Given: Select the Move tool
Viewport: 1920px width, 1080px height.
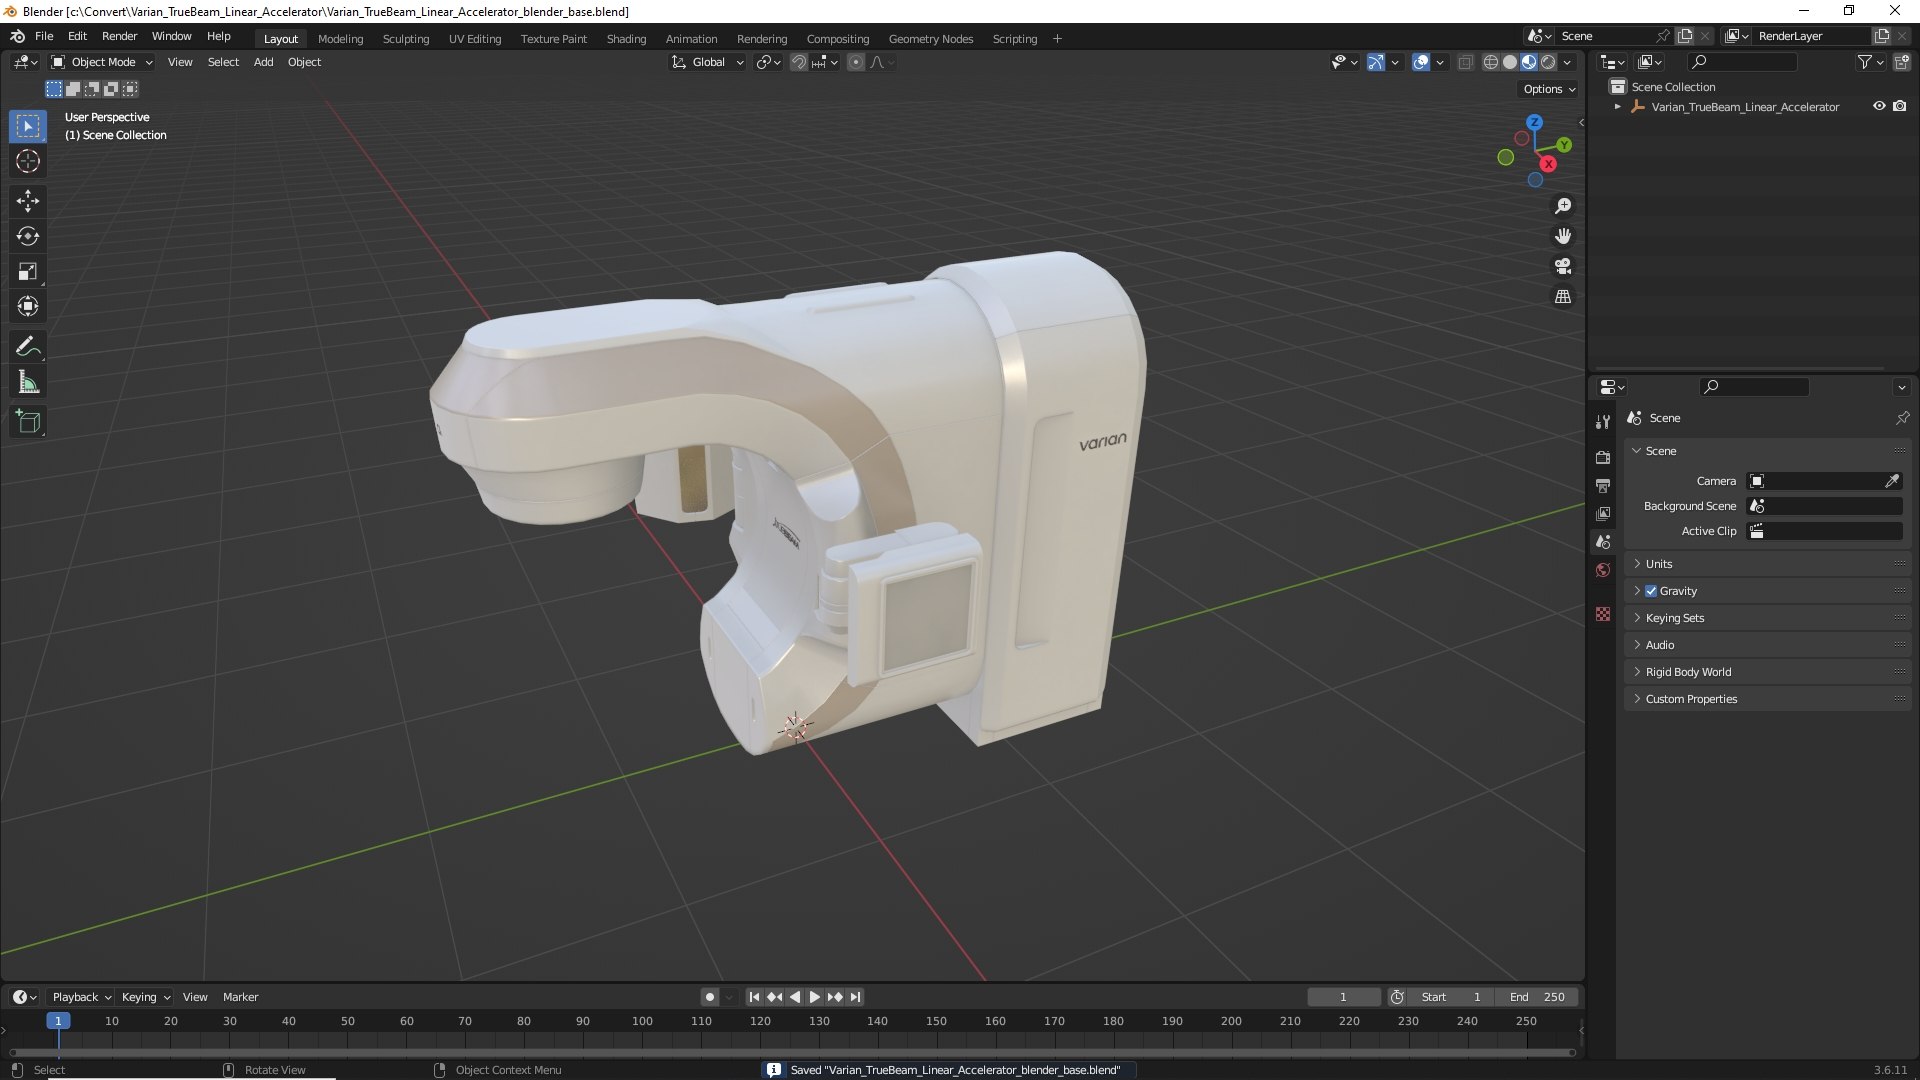Looking at the screenshot, I should 28,201.
